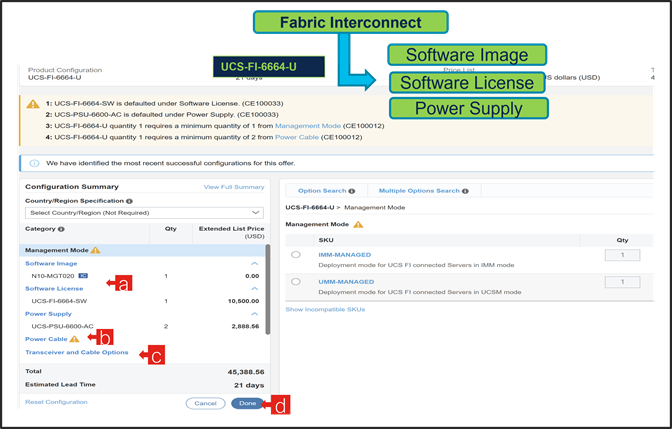
Task: Open the Software License category
Action: point(54,288)
